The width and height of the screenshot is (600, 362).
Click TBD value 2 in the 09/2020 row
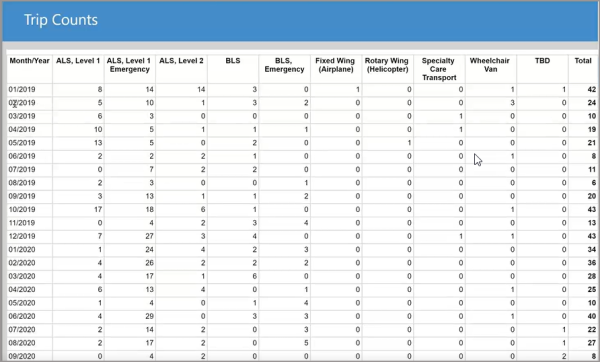[x=564, y=356]
